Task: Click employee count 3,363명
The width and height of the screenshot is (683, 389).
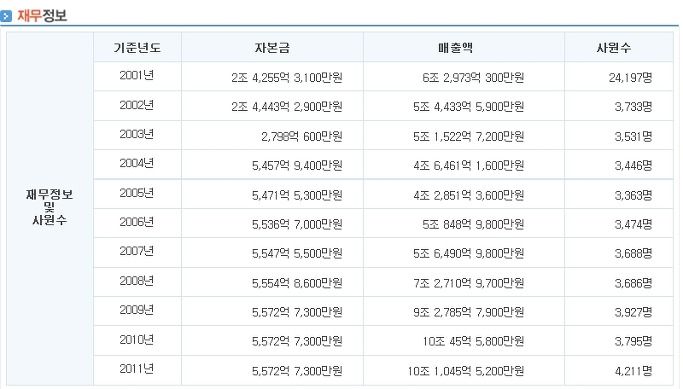Action: (633, 195)
